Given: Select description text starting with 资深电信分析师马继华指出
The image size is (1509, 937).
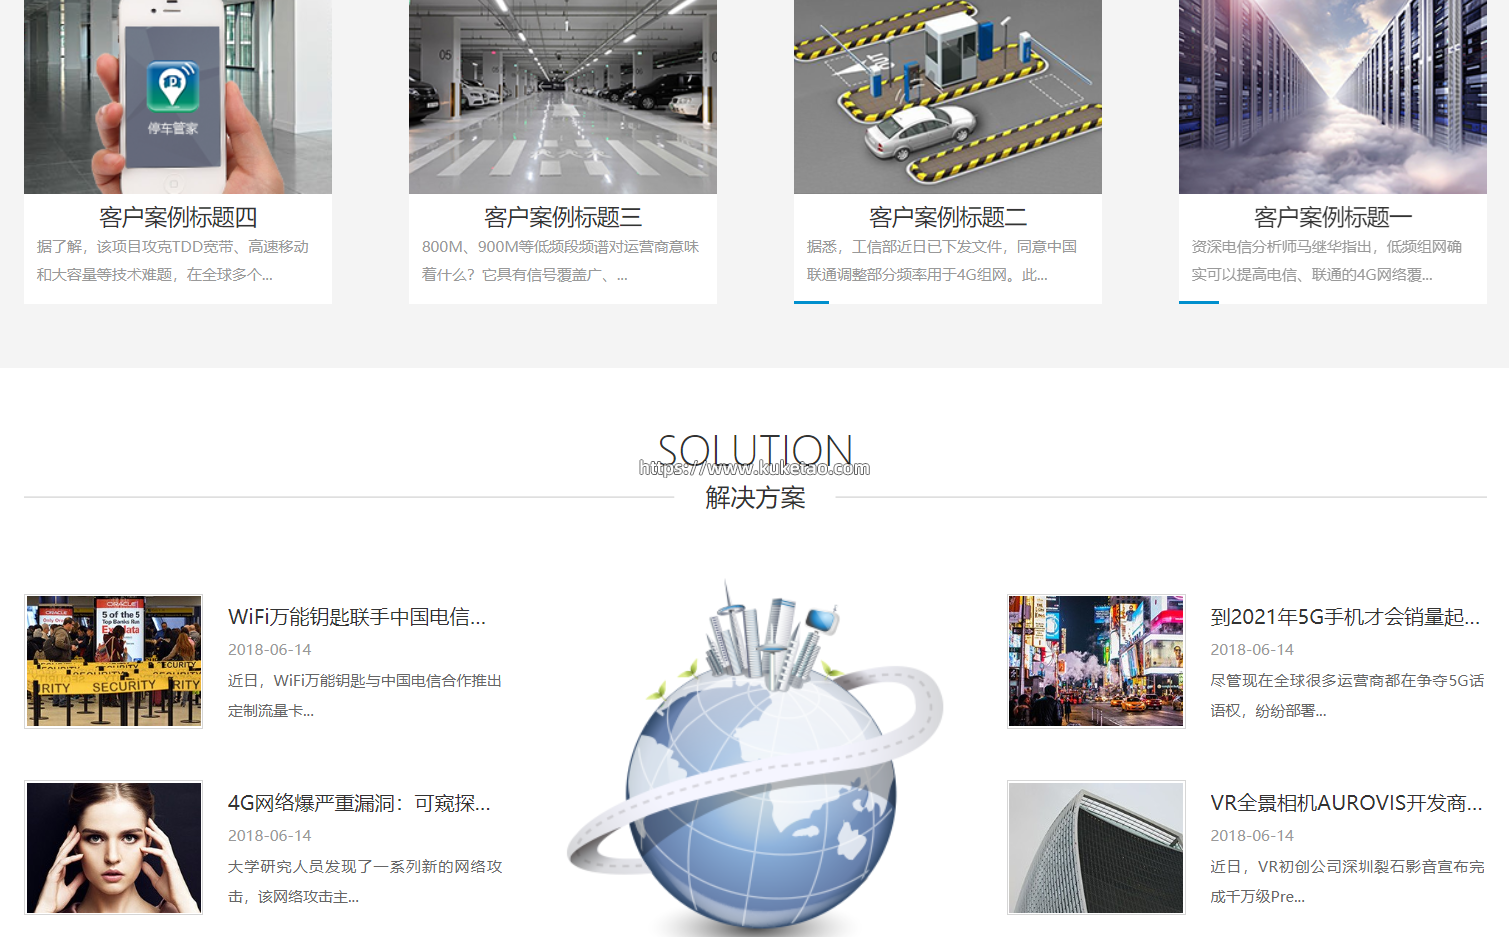Looking at the screenshot, I should 1326,261.
